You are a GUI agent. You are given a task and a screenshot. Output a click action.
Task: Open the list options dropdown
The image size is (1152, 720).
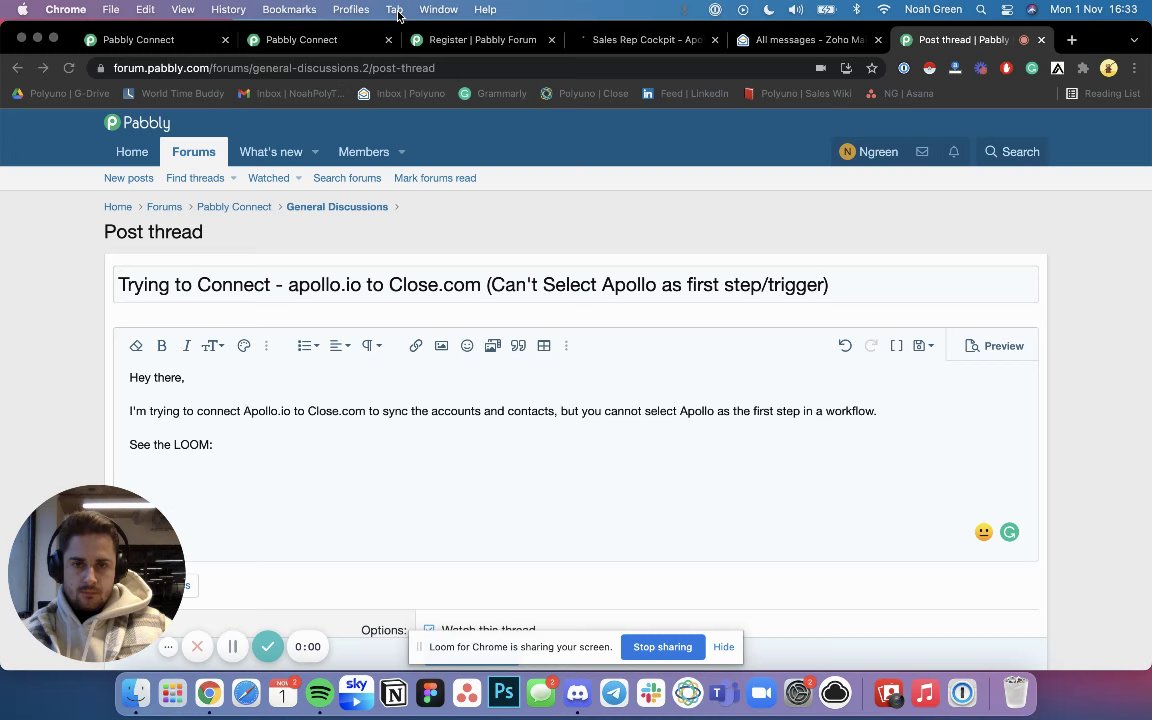(x=308, y=345)
